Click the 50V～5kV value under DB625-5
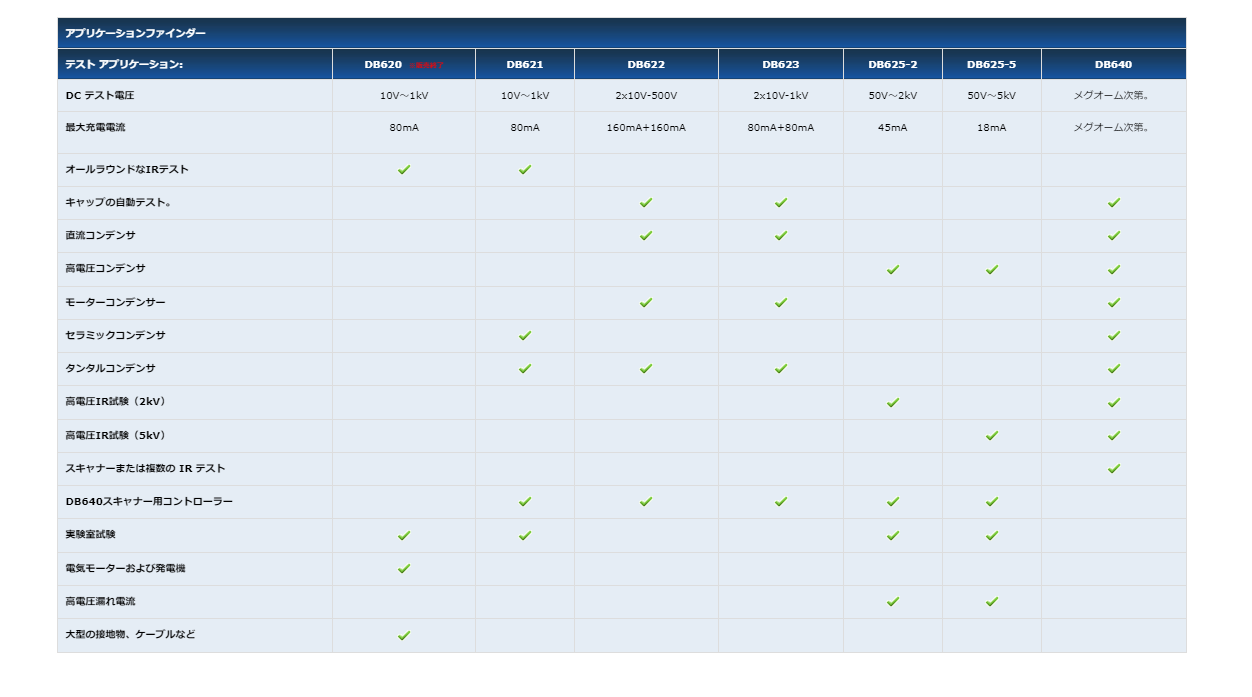The height and width of the screenshot is (697, 1252). [992, 96]
